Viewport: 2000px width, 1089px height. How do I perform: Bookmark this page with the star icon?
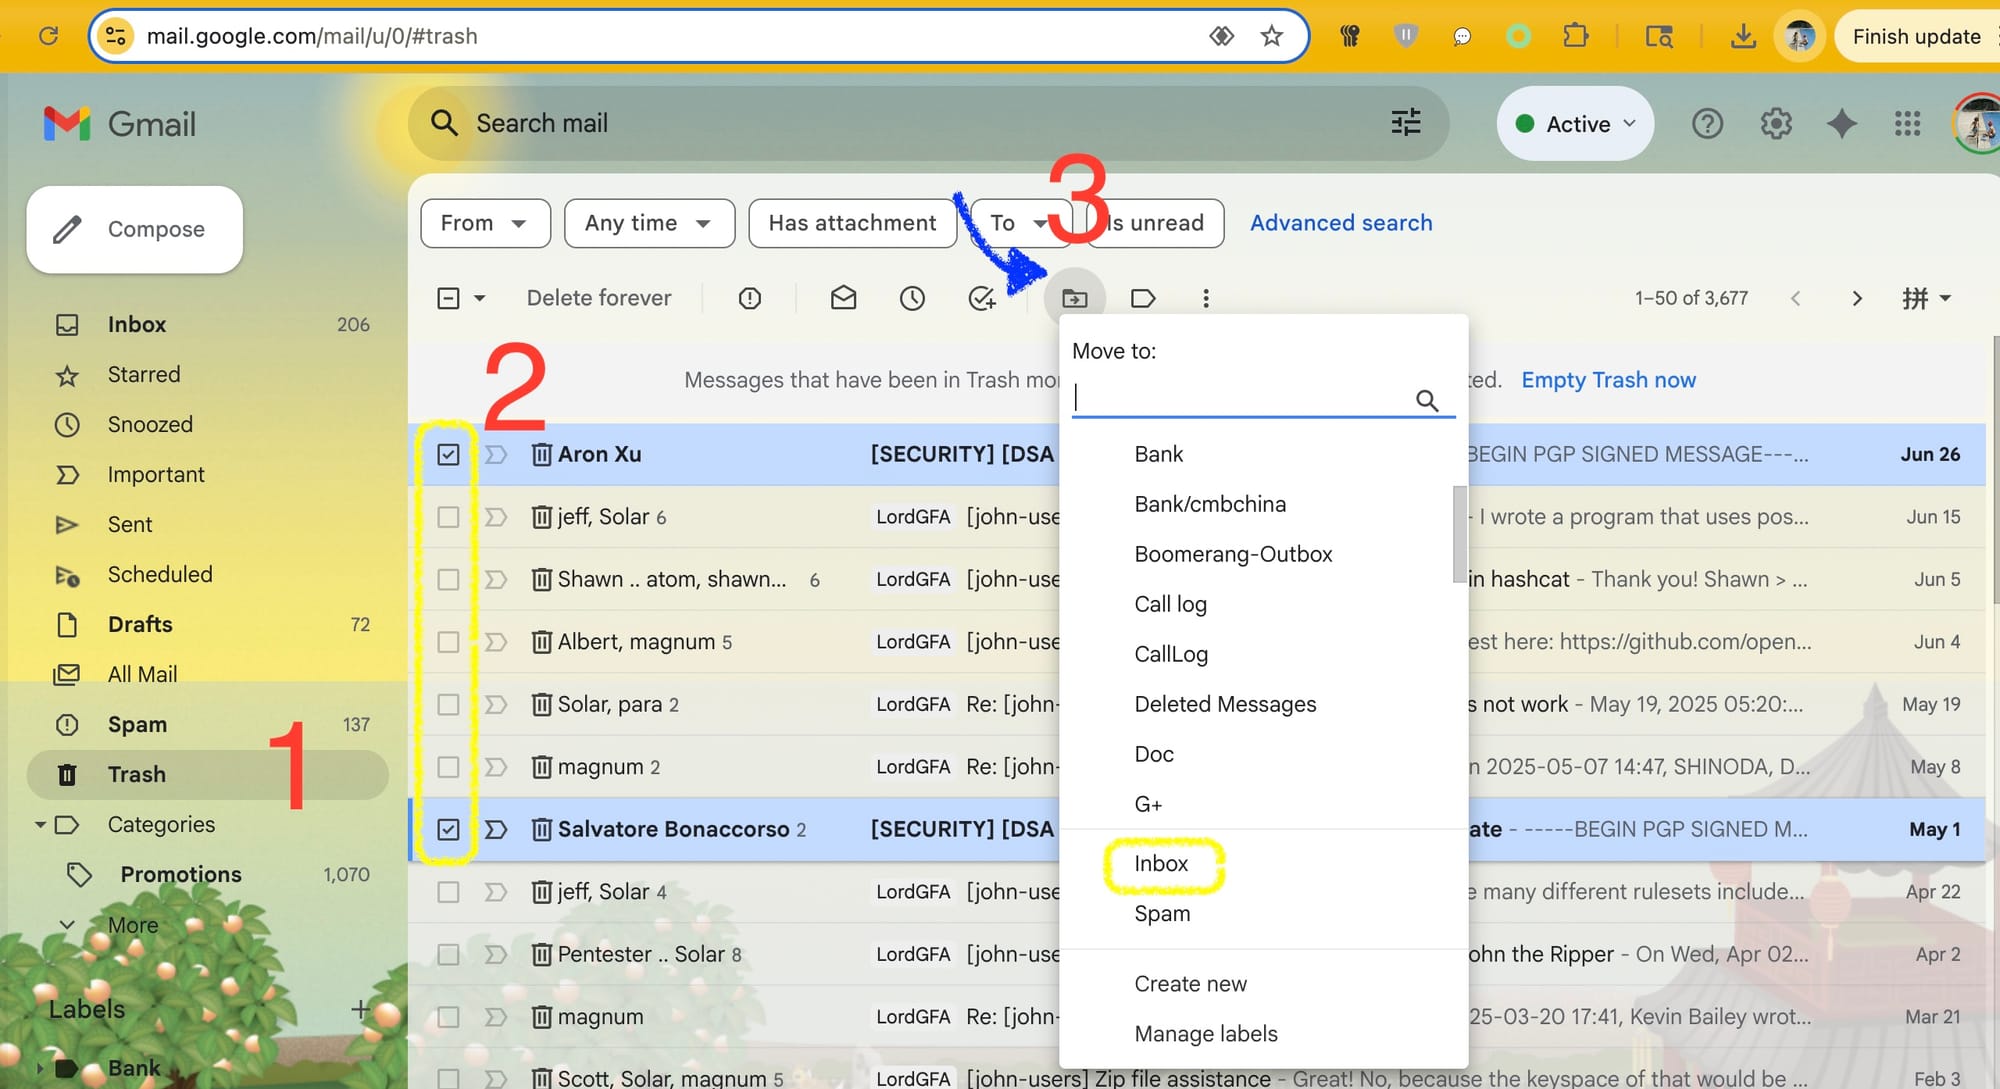(1272, 36)
